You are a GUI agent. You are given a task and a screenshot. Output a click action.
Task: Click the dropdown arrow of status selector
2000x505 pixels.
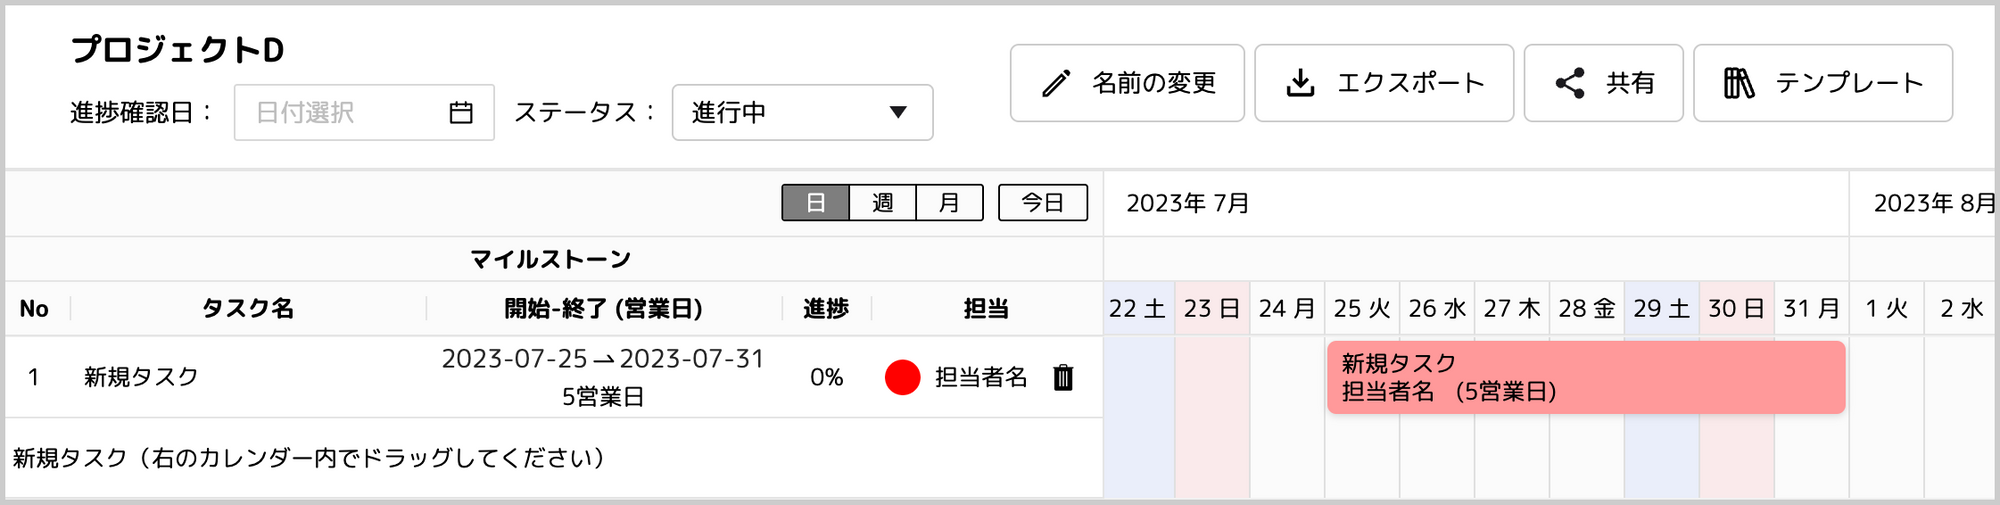tap(898, 112)
